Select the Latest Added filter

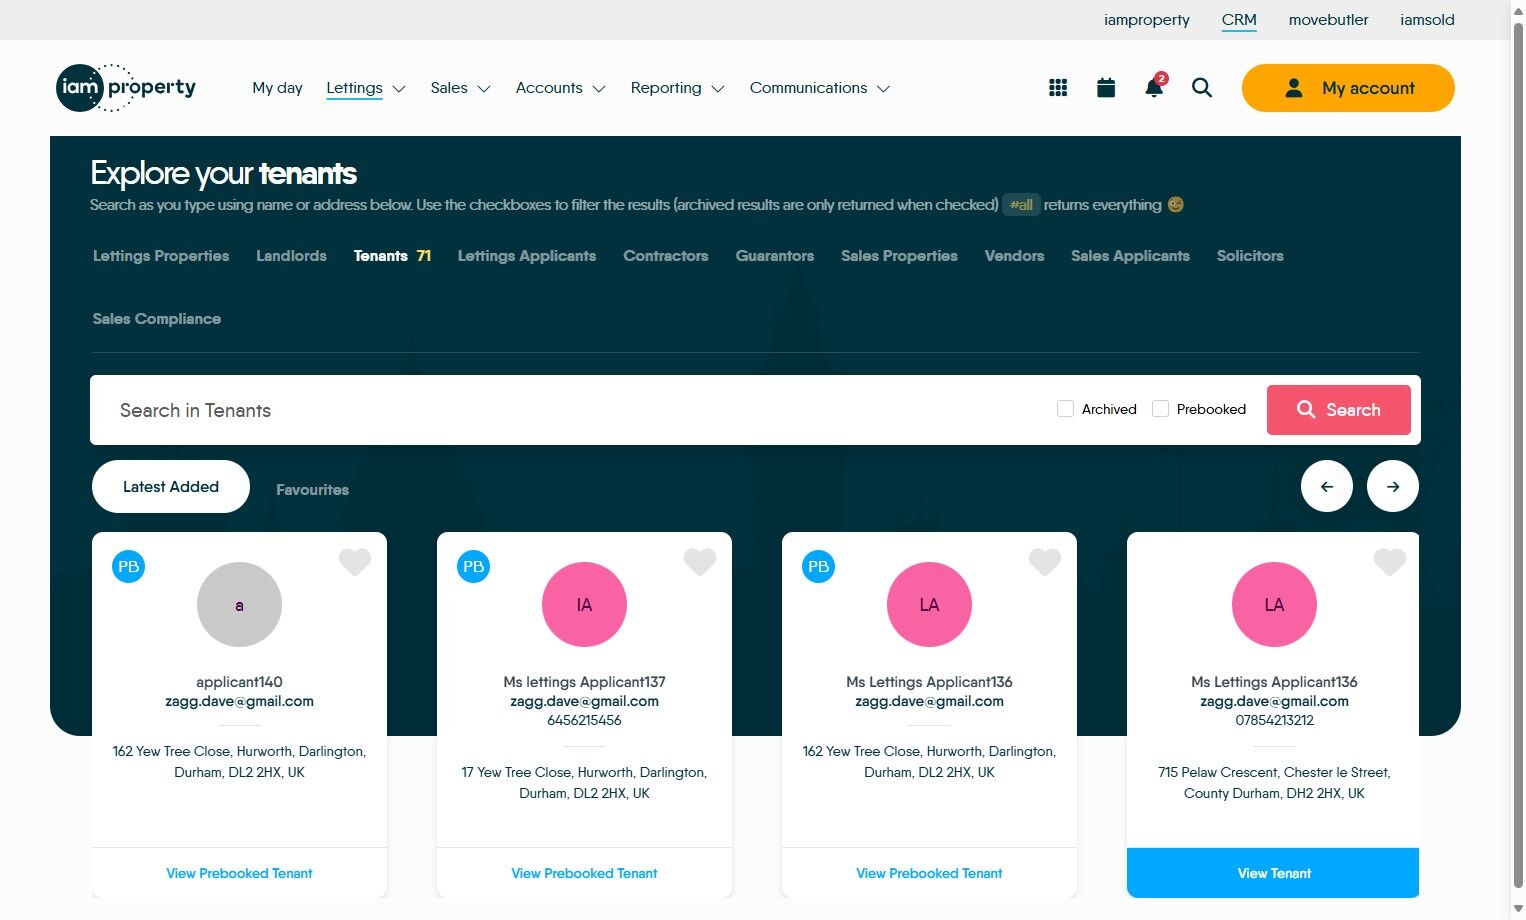(171, 487)
